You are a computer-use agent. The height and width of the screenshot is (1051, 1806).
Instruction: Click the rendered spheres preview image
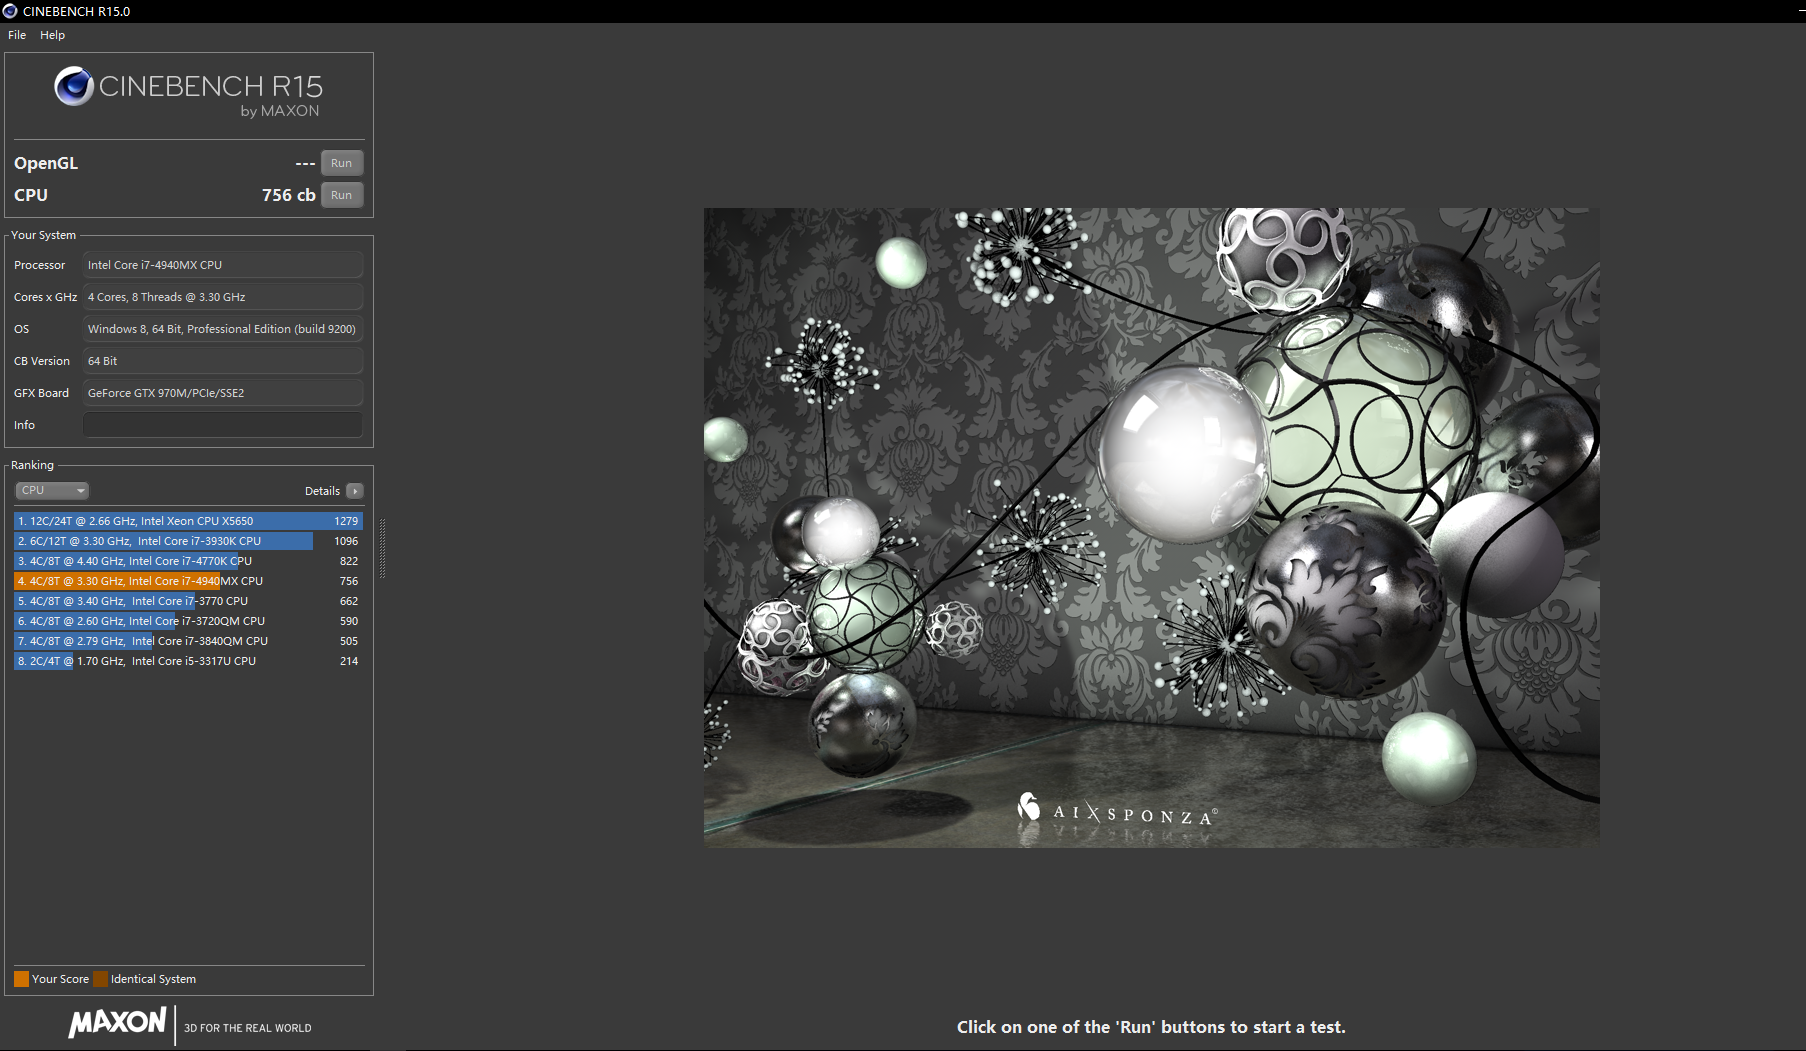(x=1151, y=527)
